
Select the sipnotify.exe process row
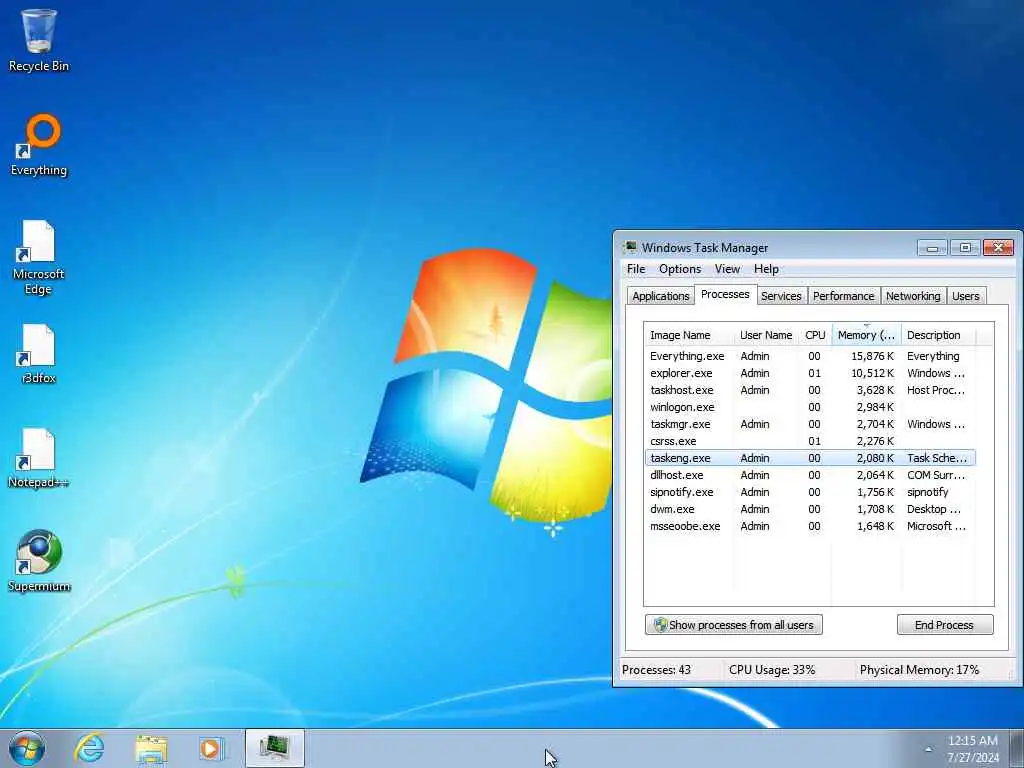[810, 492]
